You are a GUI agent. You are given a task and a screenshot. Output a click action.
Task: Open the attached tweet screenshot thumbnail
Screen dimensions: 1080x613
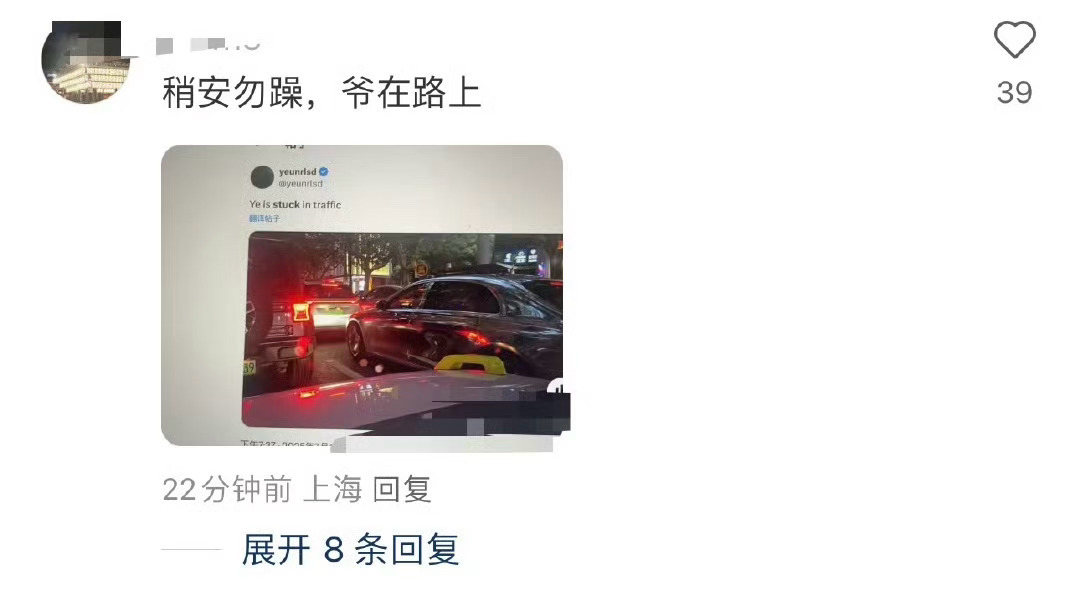tap(362, 295)
